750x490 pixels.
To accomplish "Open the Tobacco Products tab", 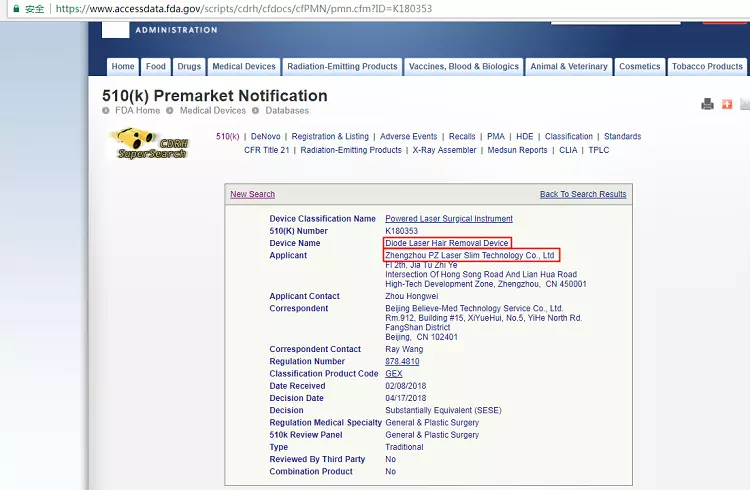I will coord(707,67).
